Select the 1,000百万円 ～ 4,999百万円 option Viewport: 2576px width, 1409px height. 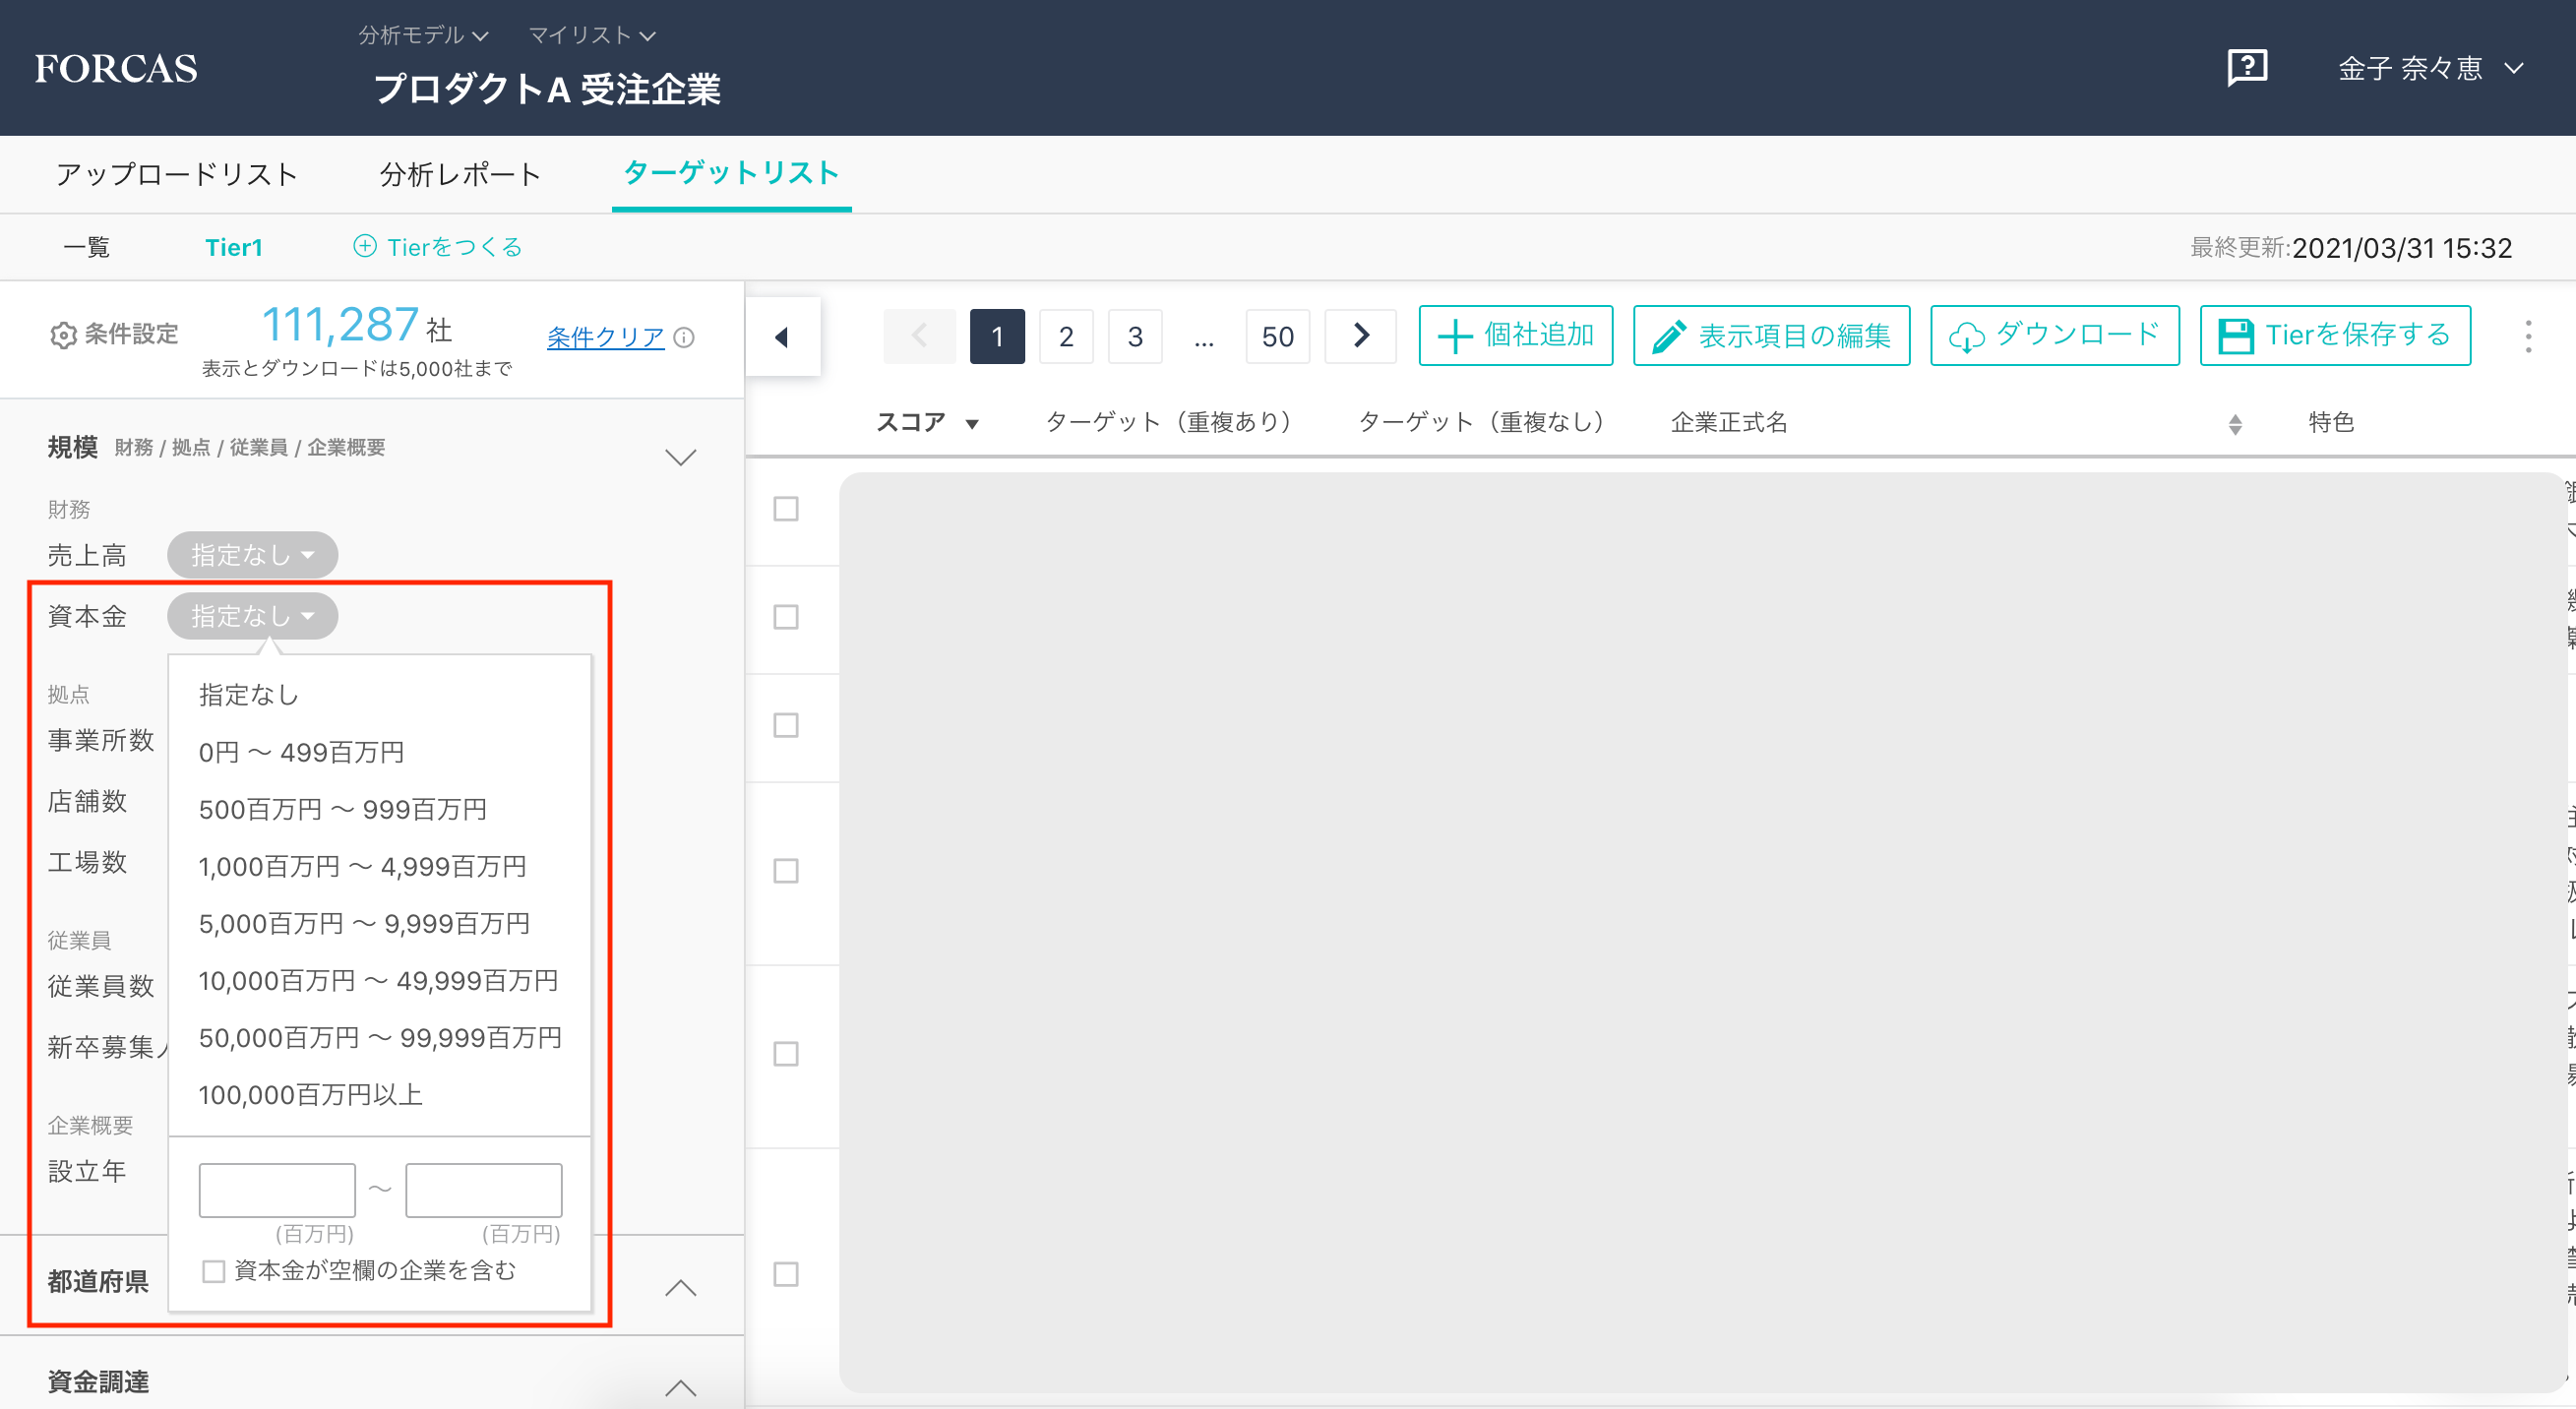(x=362, y=866)
